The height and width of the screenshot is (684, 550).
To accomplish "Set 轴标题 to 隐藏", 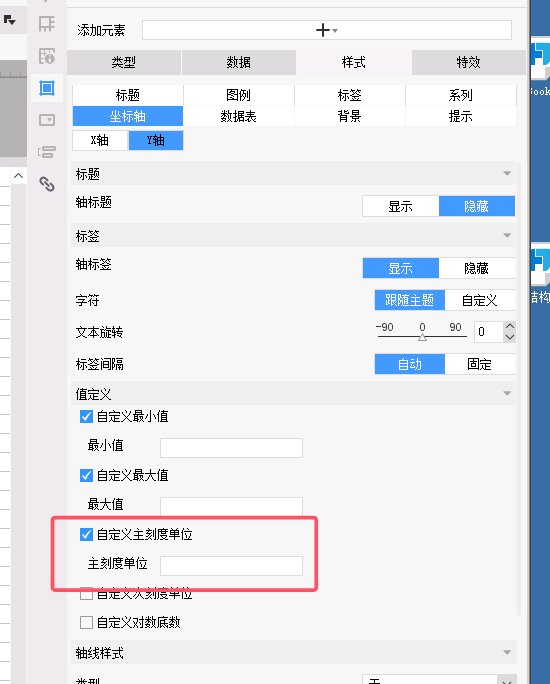I will pyautogui.click(x=477, y=206).
